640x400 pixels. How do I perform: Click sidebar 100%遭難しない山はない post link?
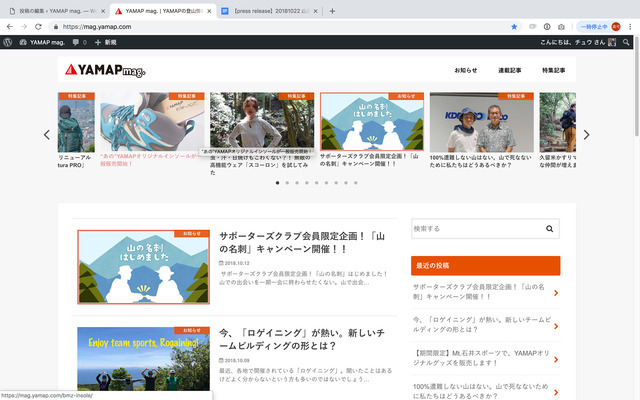(x=480, y=391)
